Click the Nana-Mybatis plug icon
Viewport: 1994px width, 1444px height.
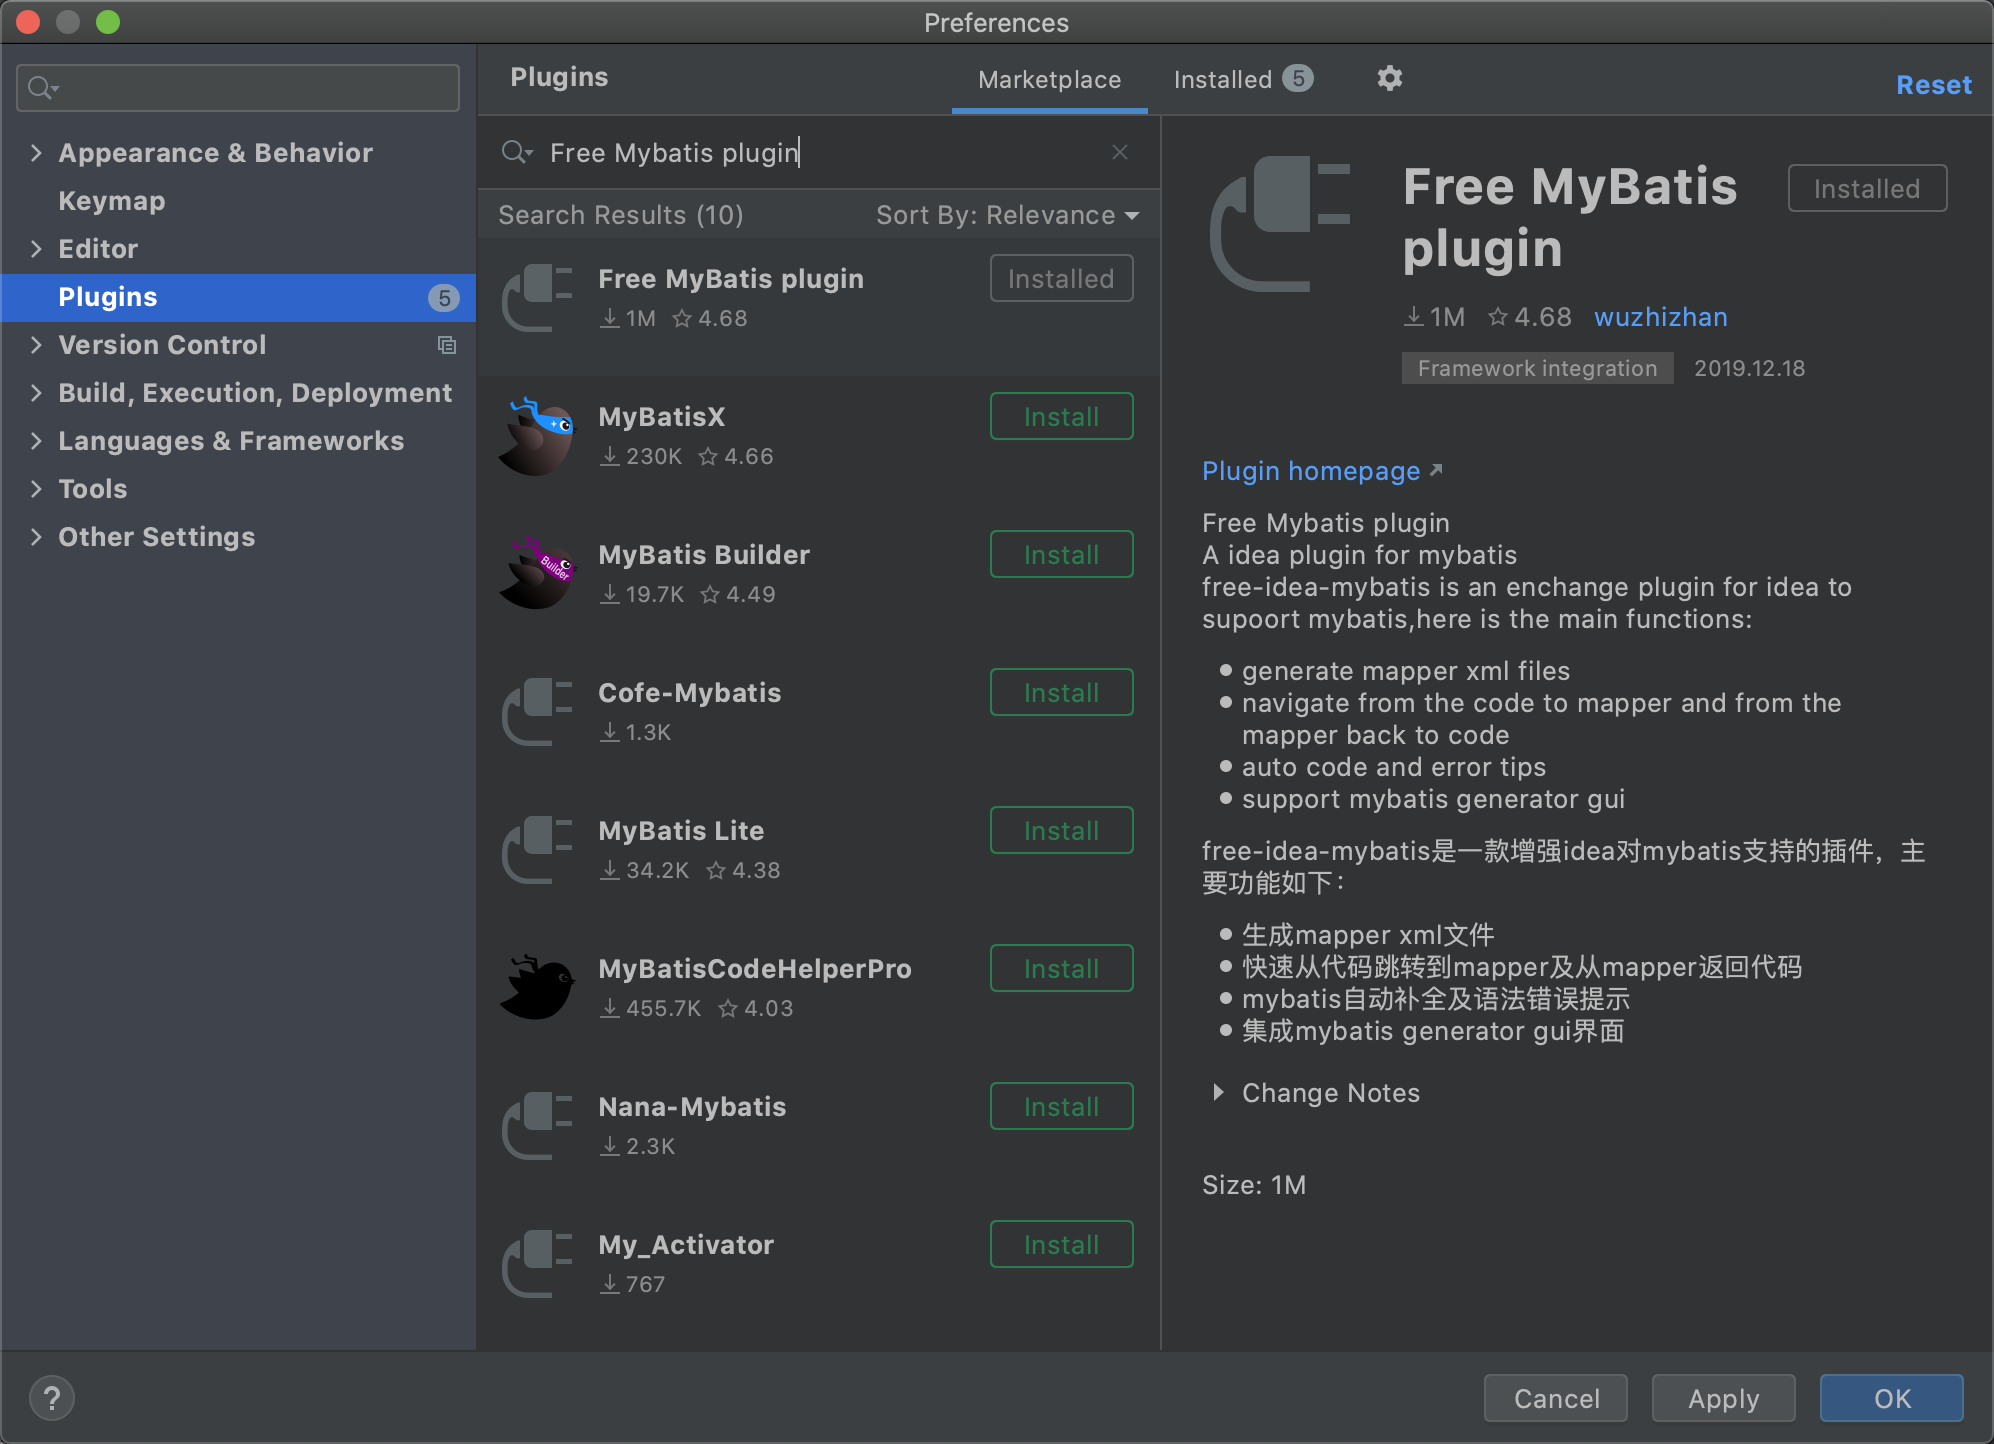tap(537, 1126)
